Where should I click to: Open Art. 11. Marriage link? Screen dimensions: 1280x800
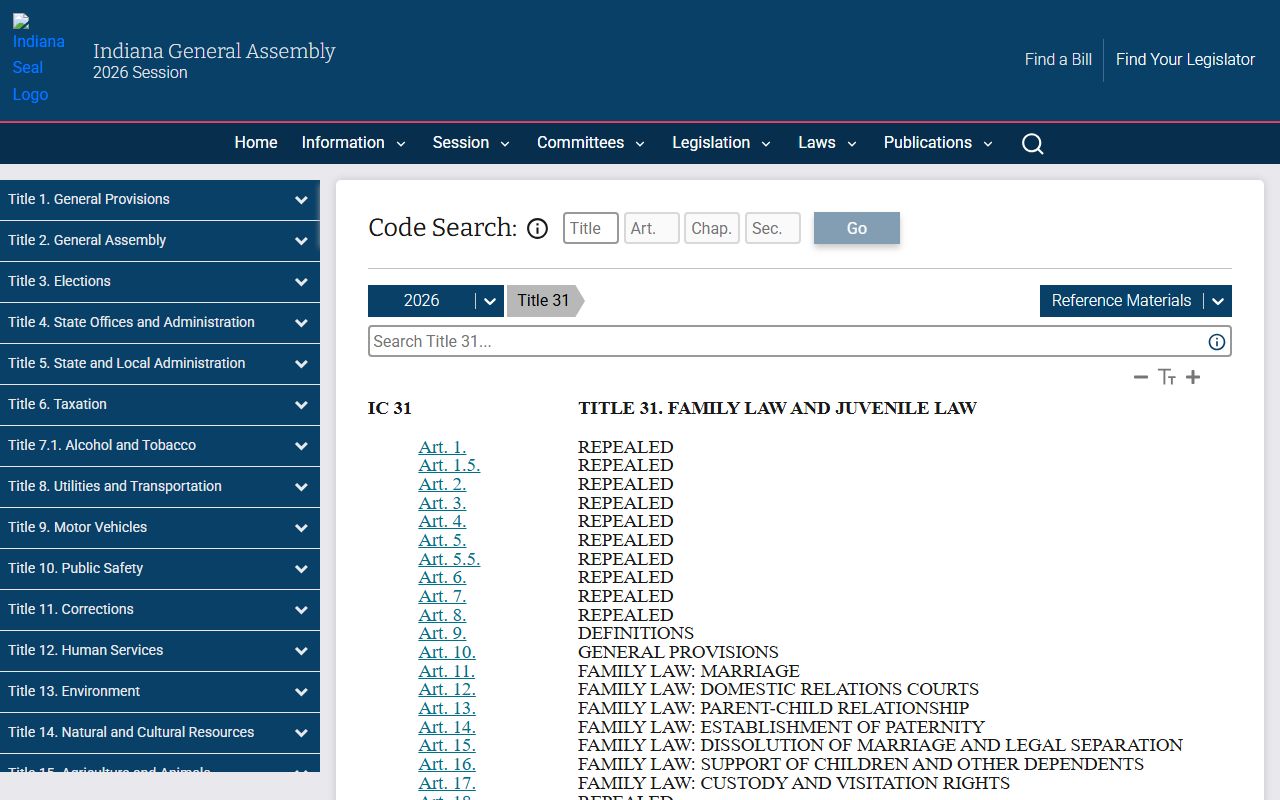coord(447,671)
